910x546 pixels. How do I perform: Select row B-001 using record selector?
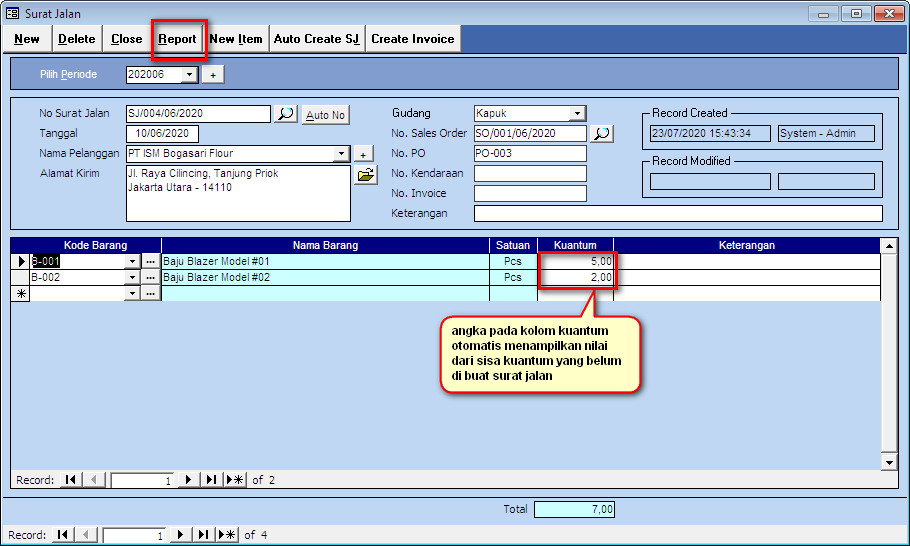[x=21, y=262]
